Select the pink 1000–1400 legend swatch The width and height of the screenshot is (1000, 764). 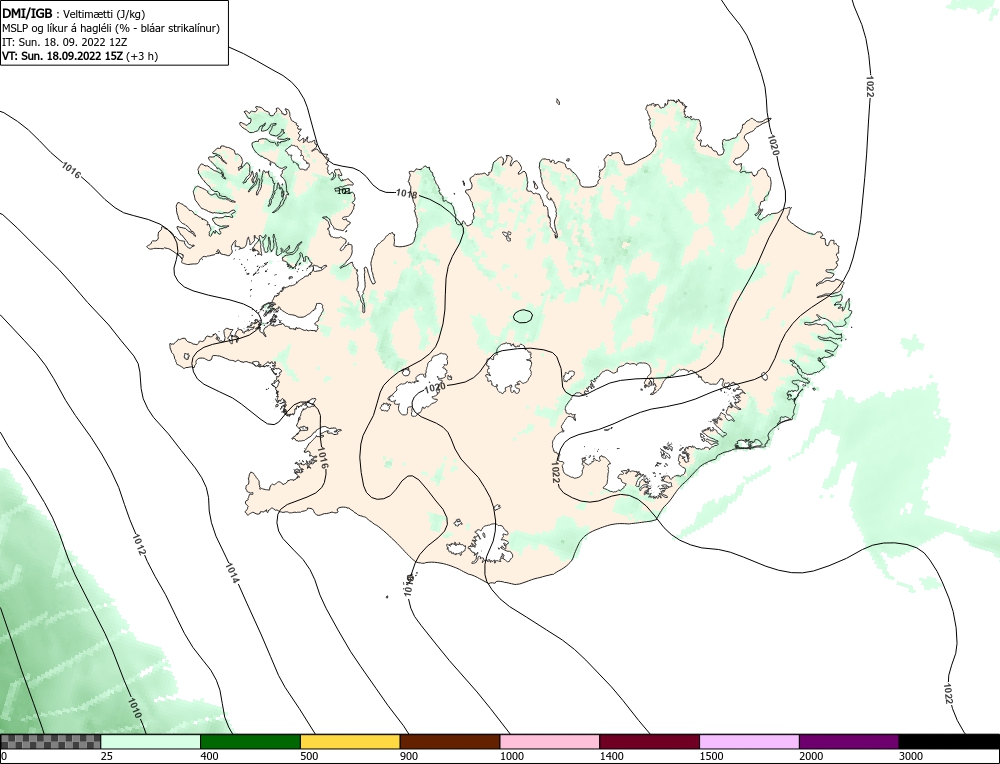pos(550,742)
